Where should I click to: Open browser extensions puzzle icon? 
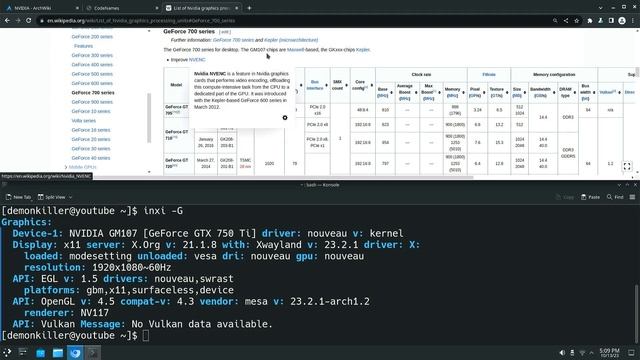coord(590,20)
